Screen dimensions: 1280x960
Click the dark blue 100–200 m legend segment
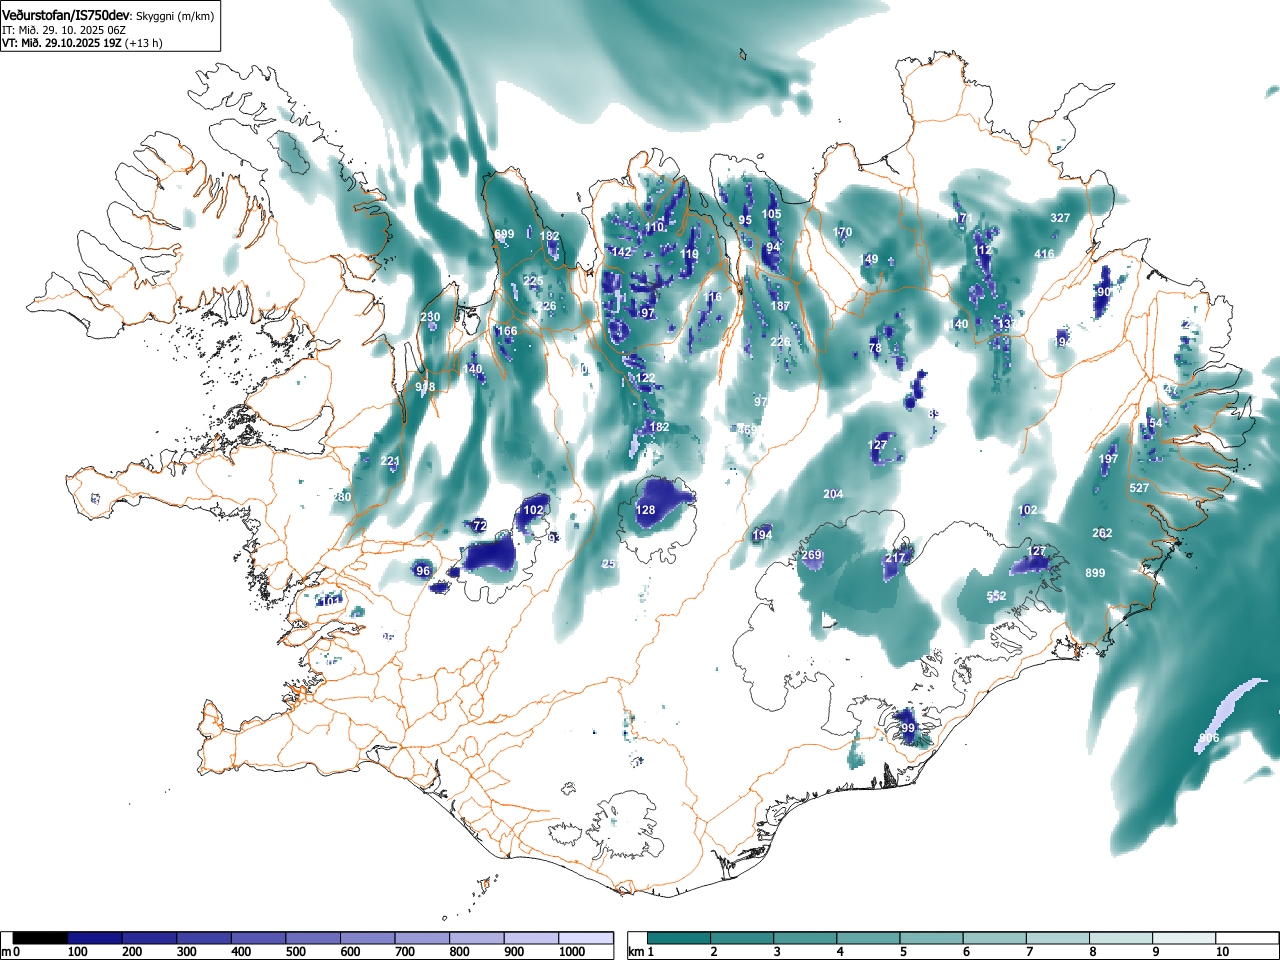[x=95, y=938]
